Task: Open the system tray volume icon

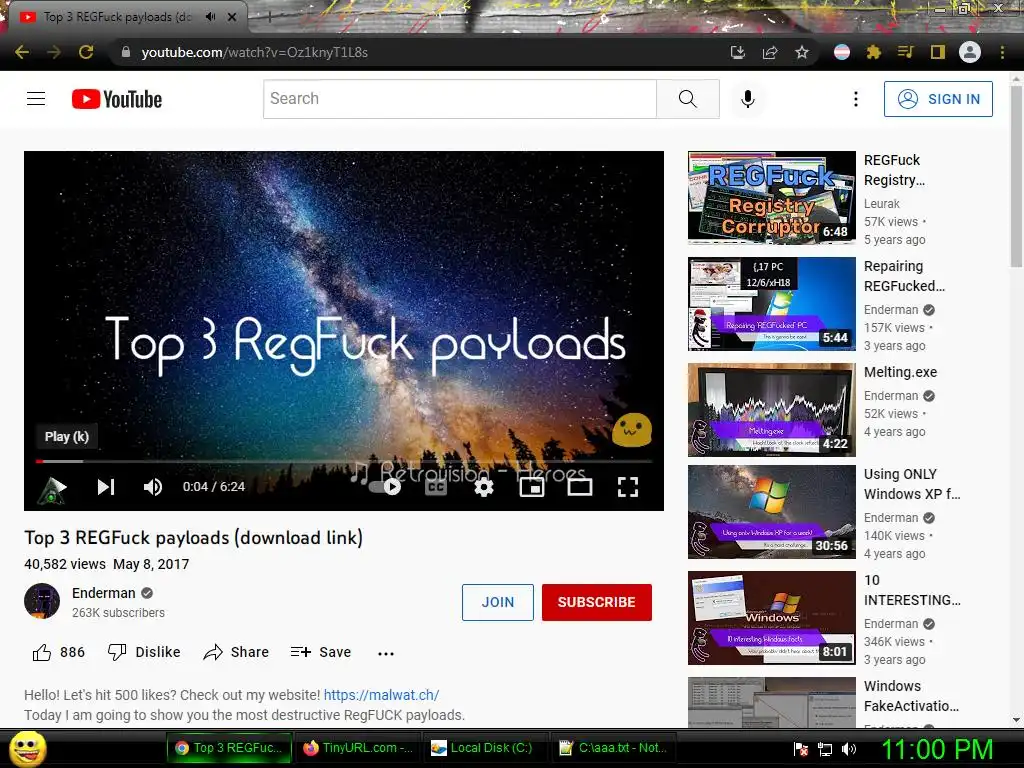Action: 849,749
